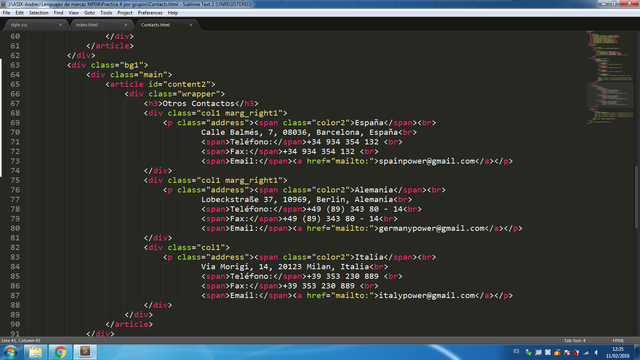Click on italypower@gmail.com in the code
This screenshot has width=640, height=360.
point(427,296)
